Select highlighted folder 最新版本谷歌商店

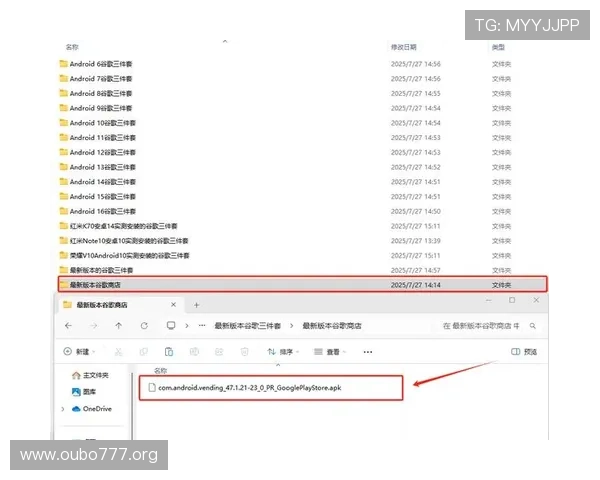(x=302, y=285)
